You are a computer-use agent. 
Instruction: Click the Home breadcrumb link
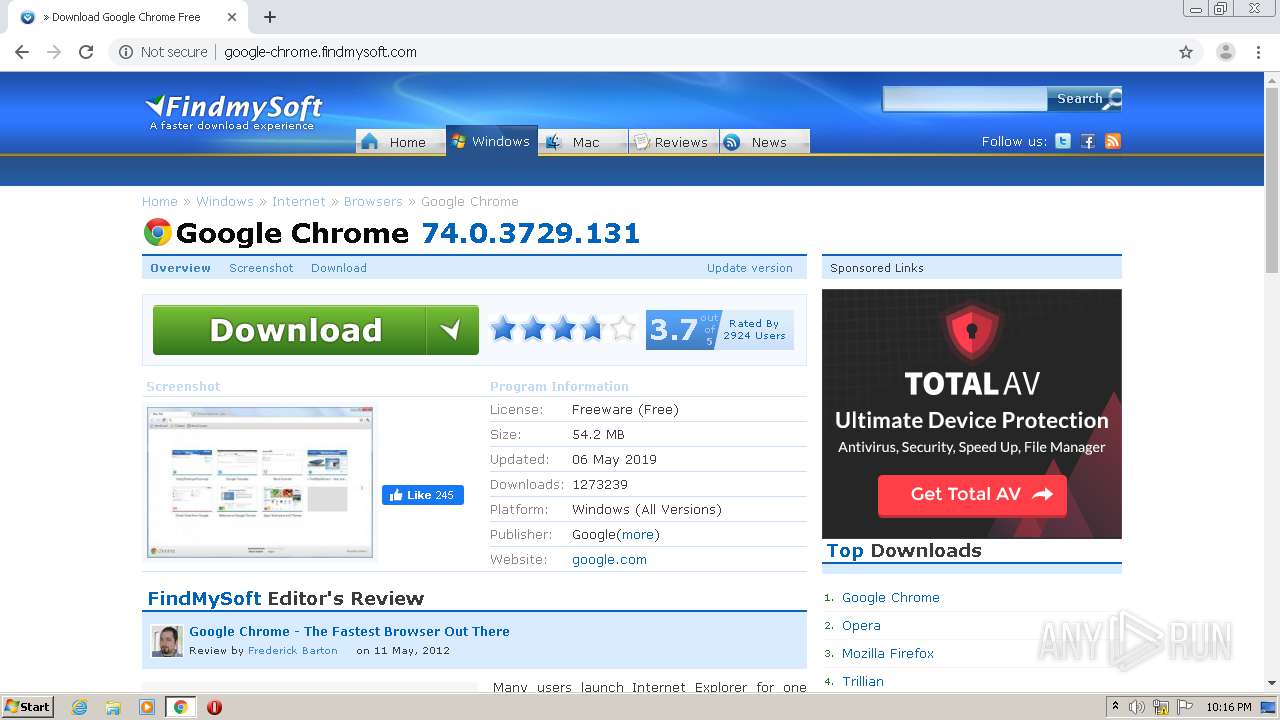pos(160,201)
